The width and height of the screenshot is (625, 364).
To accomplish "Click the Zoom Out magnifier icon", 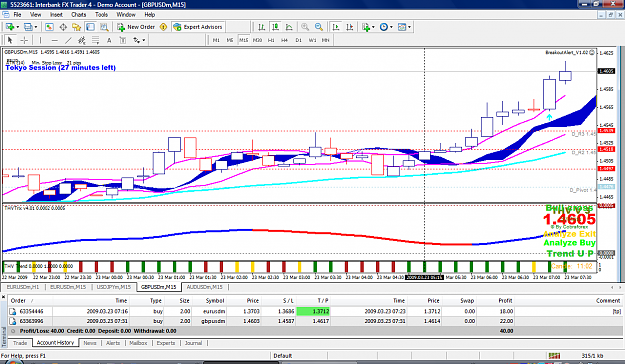I will click(x=319, y=27).
